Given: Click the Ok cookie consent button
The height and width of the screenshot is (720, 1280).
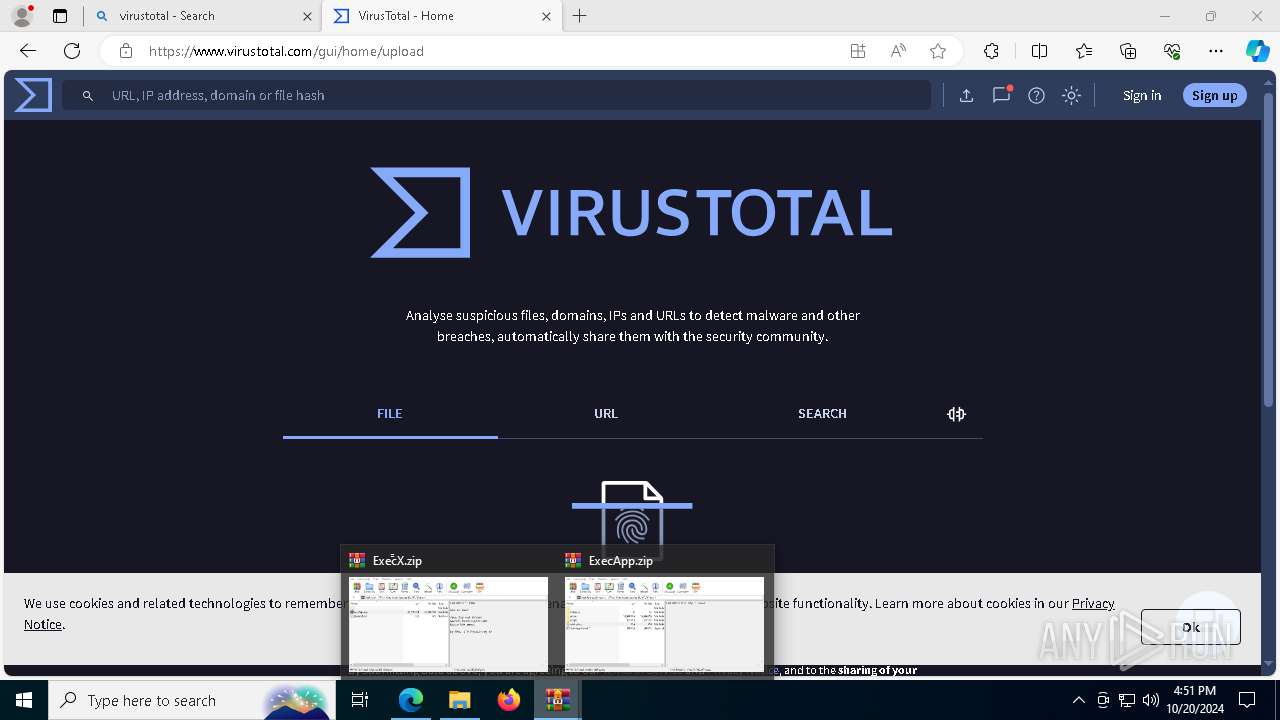Looking at the screenshot, I should coord(1190,627).
